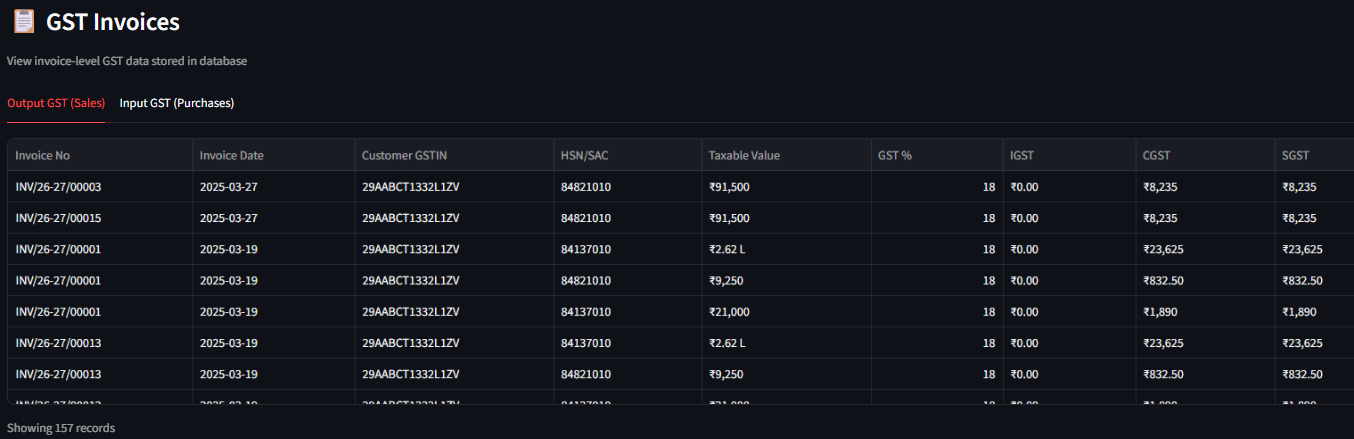1354x439 pixels.
Task: Click CGST ₹8,235 in INV/26-27/00015 row
Action: pos(1205,218)
